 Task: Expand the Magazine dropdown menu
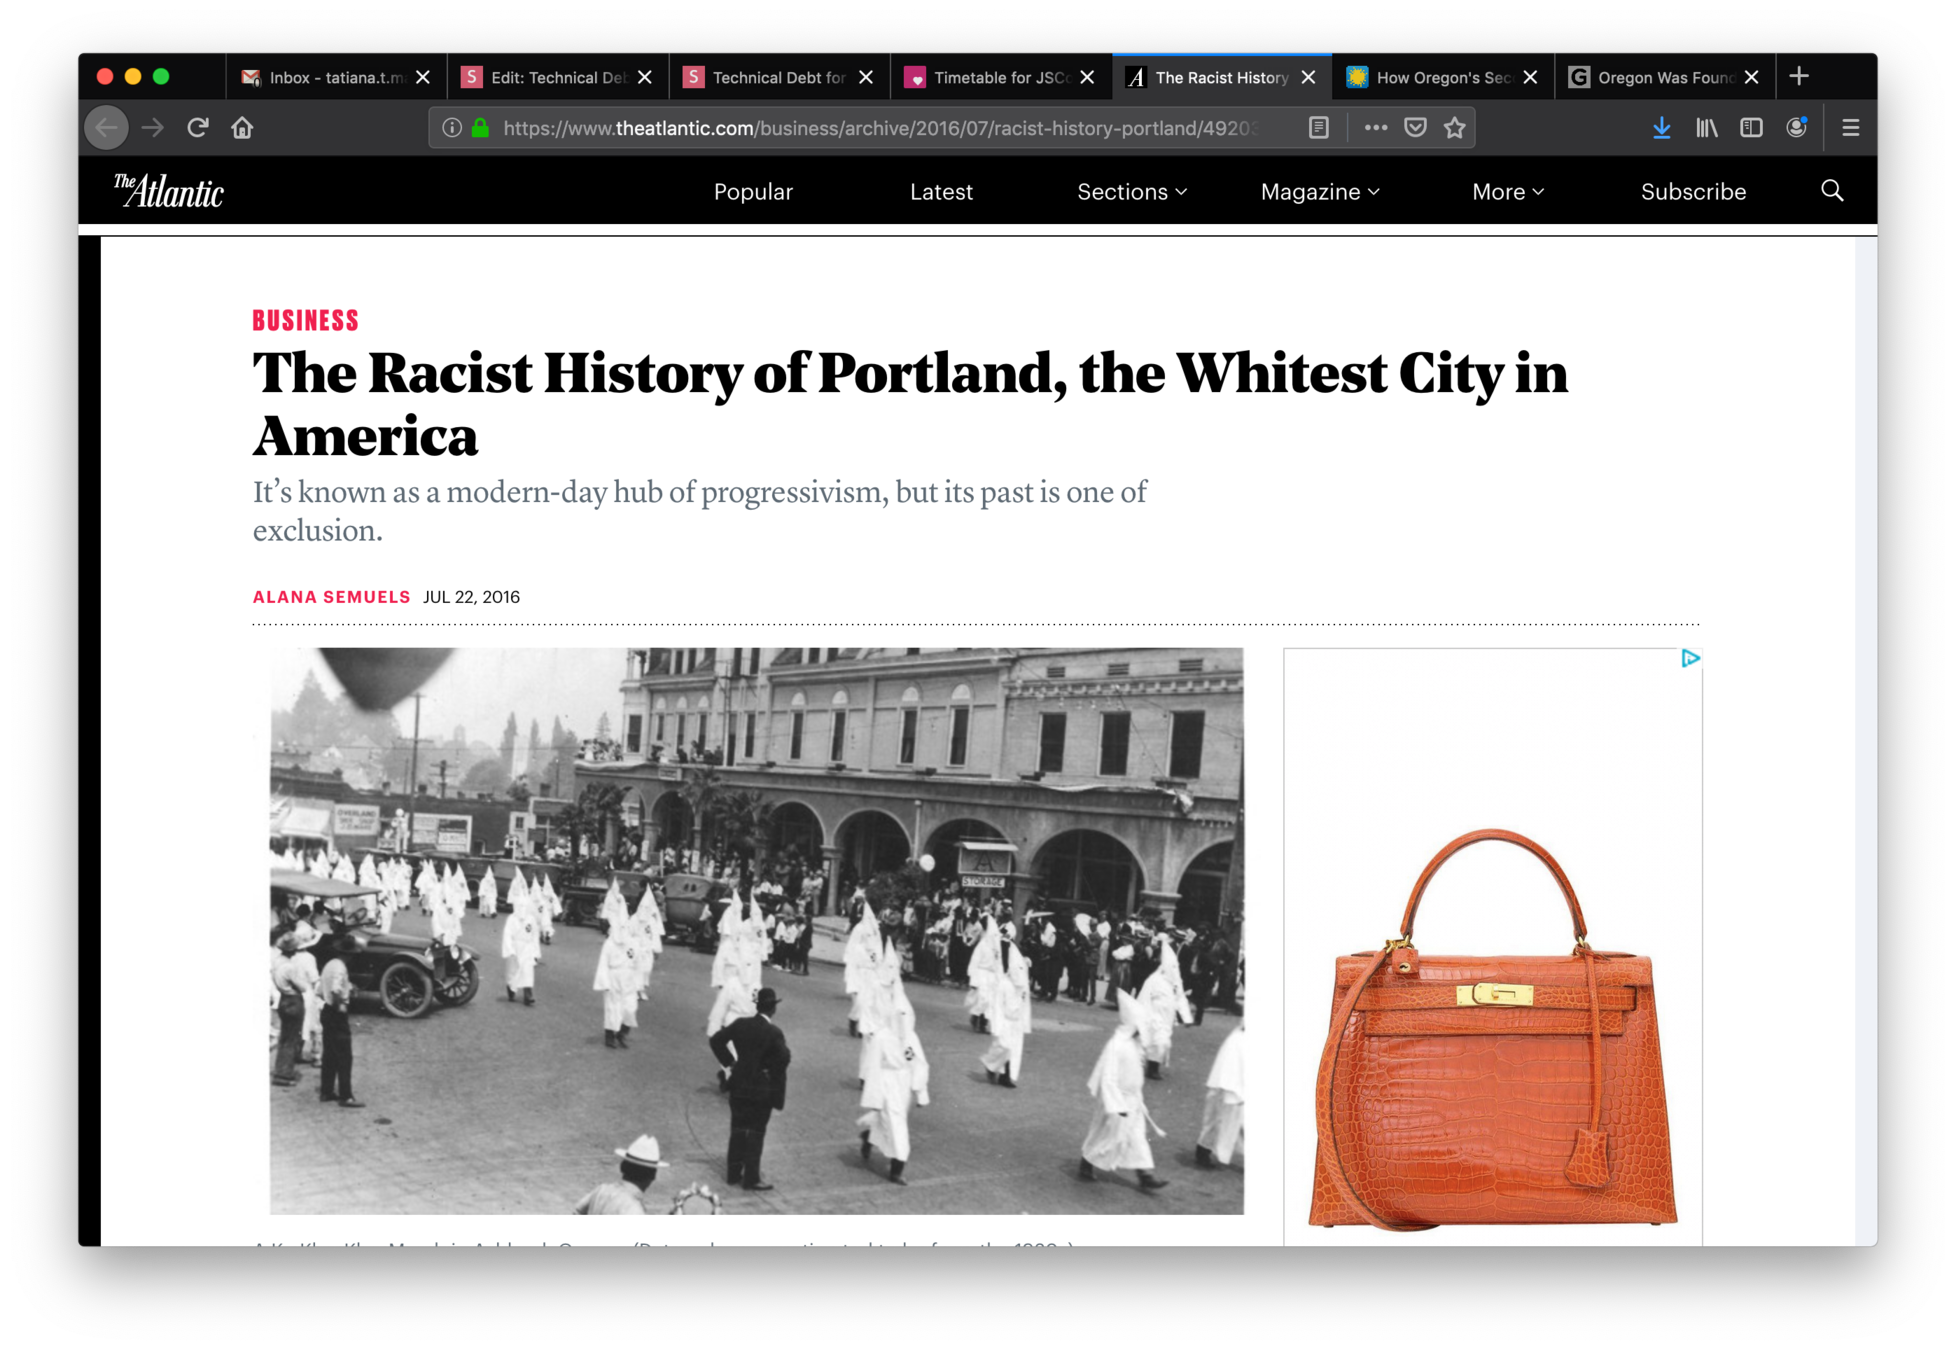pos(1319,192)
